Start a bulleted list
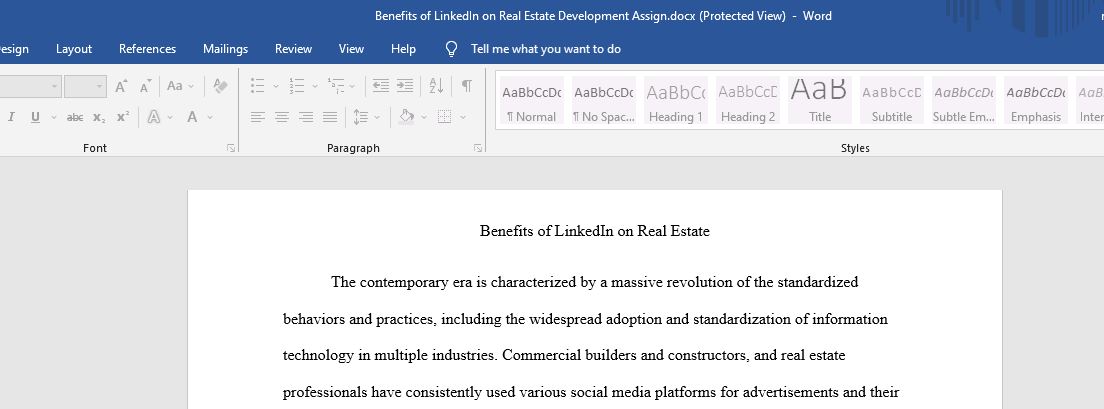This screenshot has height=409, width=1104. (x=258, y=86)
